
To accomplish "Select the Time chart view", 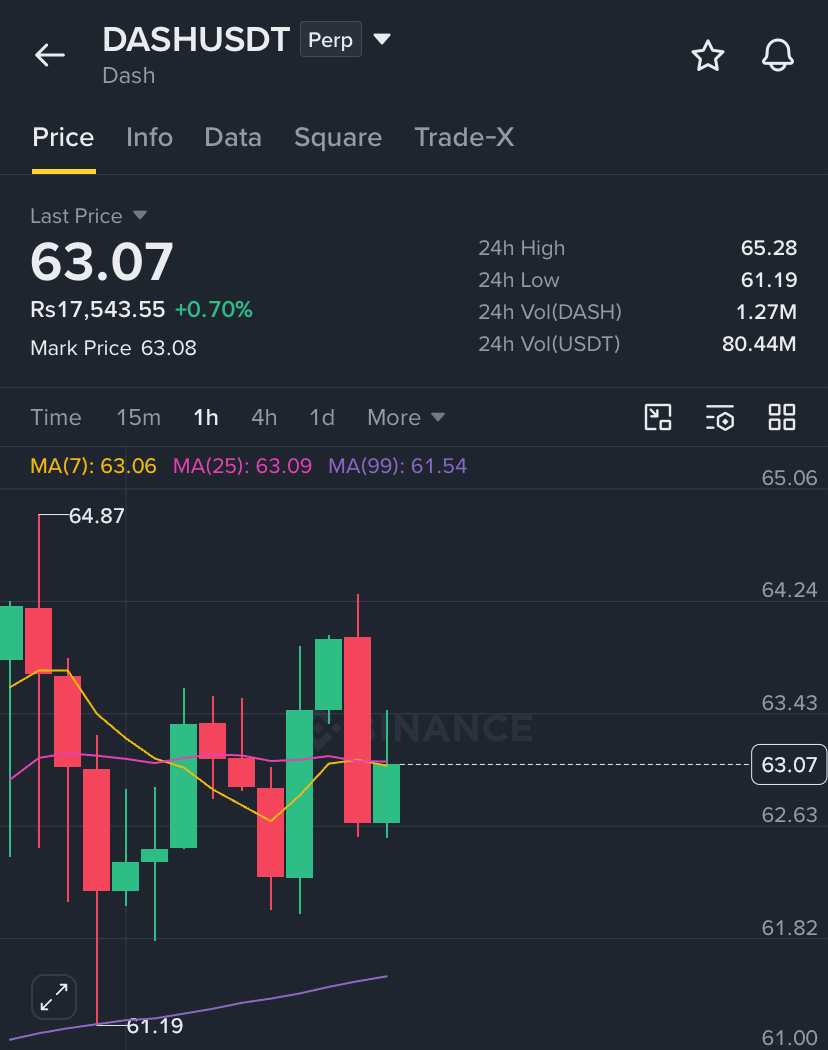I will (x=56, y=418).
